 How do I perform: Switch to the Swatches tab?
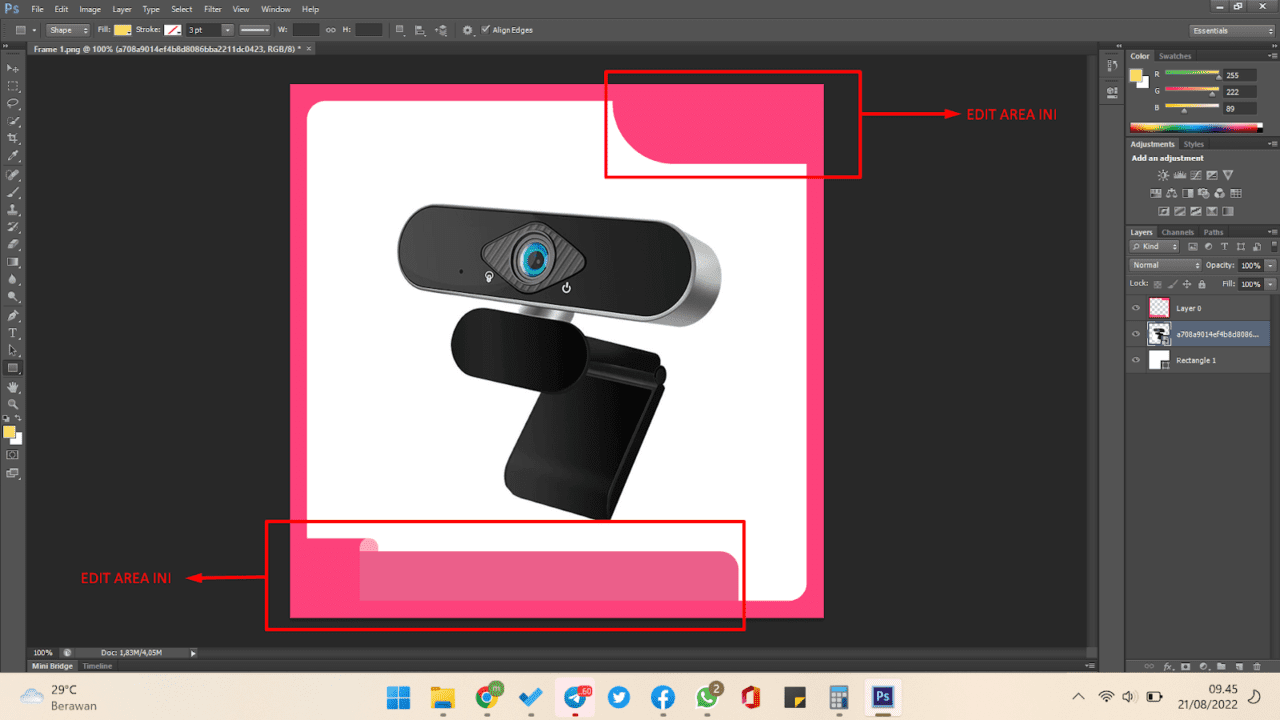tap(1175, 56)
